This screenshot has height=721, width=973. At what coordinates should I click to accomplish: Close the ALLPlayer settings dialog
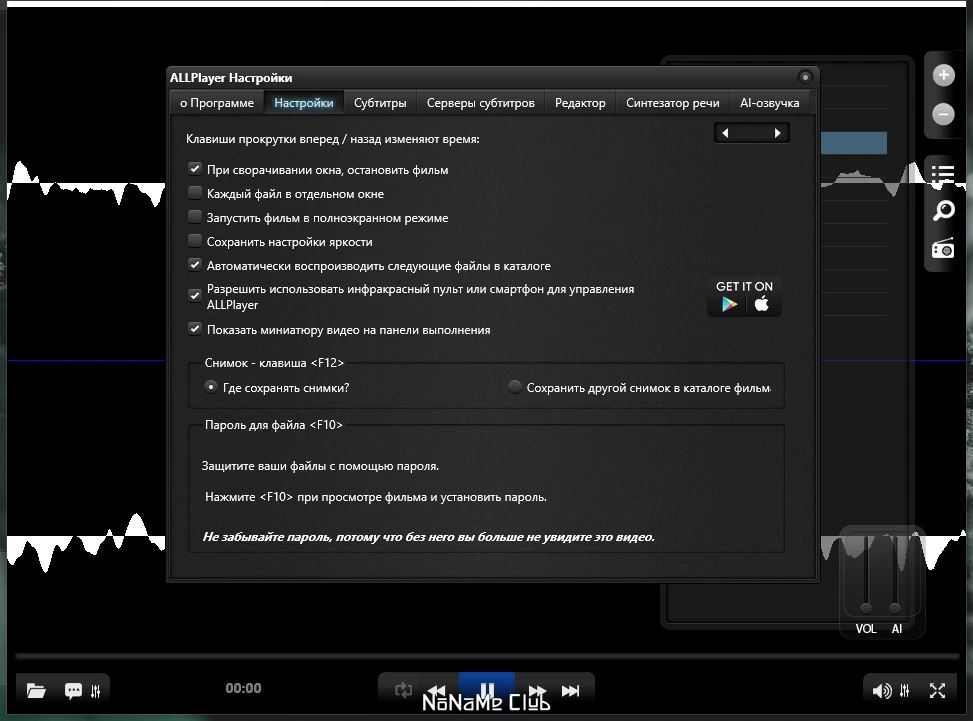pos(805,77)
